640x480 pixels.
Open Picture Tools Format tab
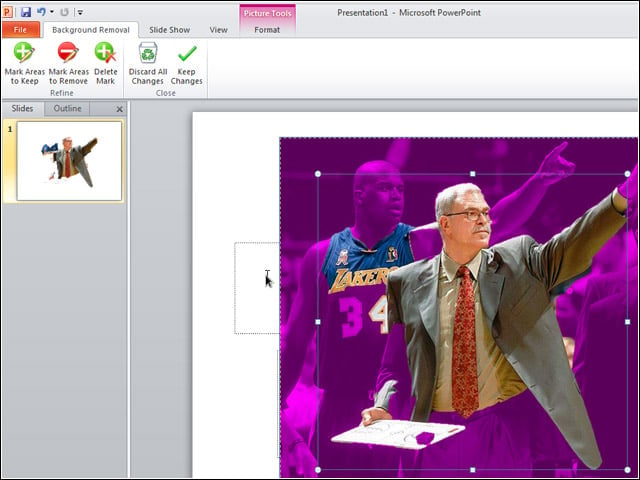point(267,30)
